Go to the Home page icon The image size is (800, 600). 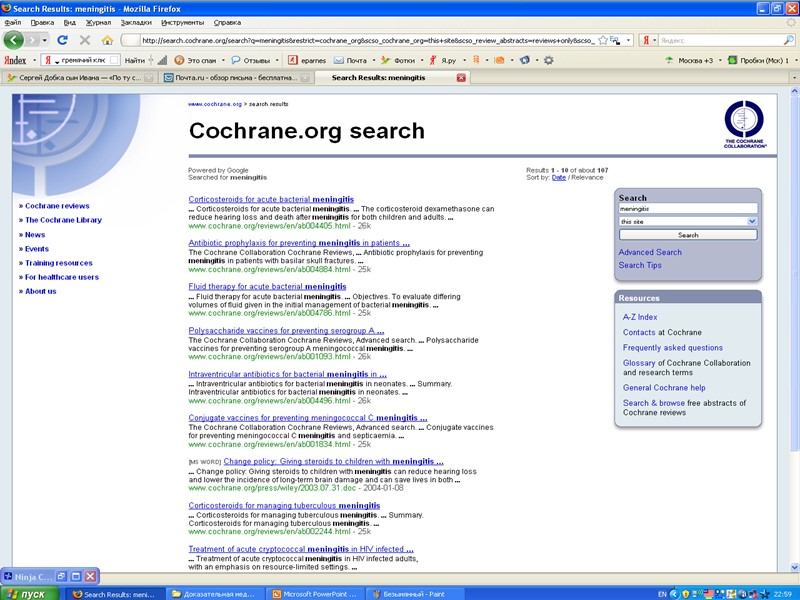coord(107,40)
